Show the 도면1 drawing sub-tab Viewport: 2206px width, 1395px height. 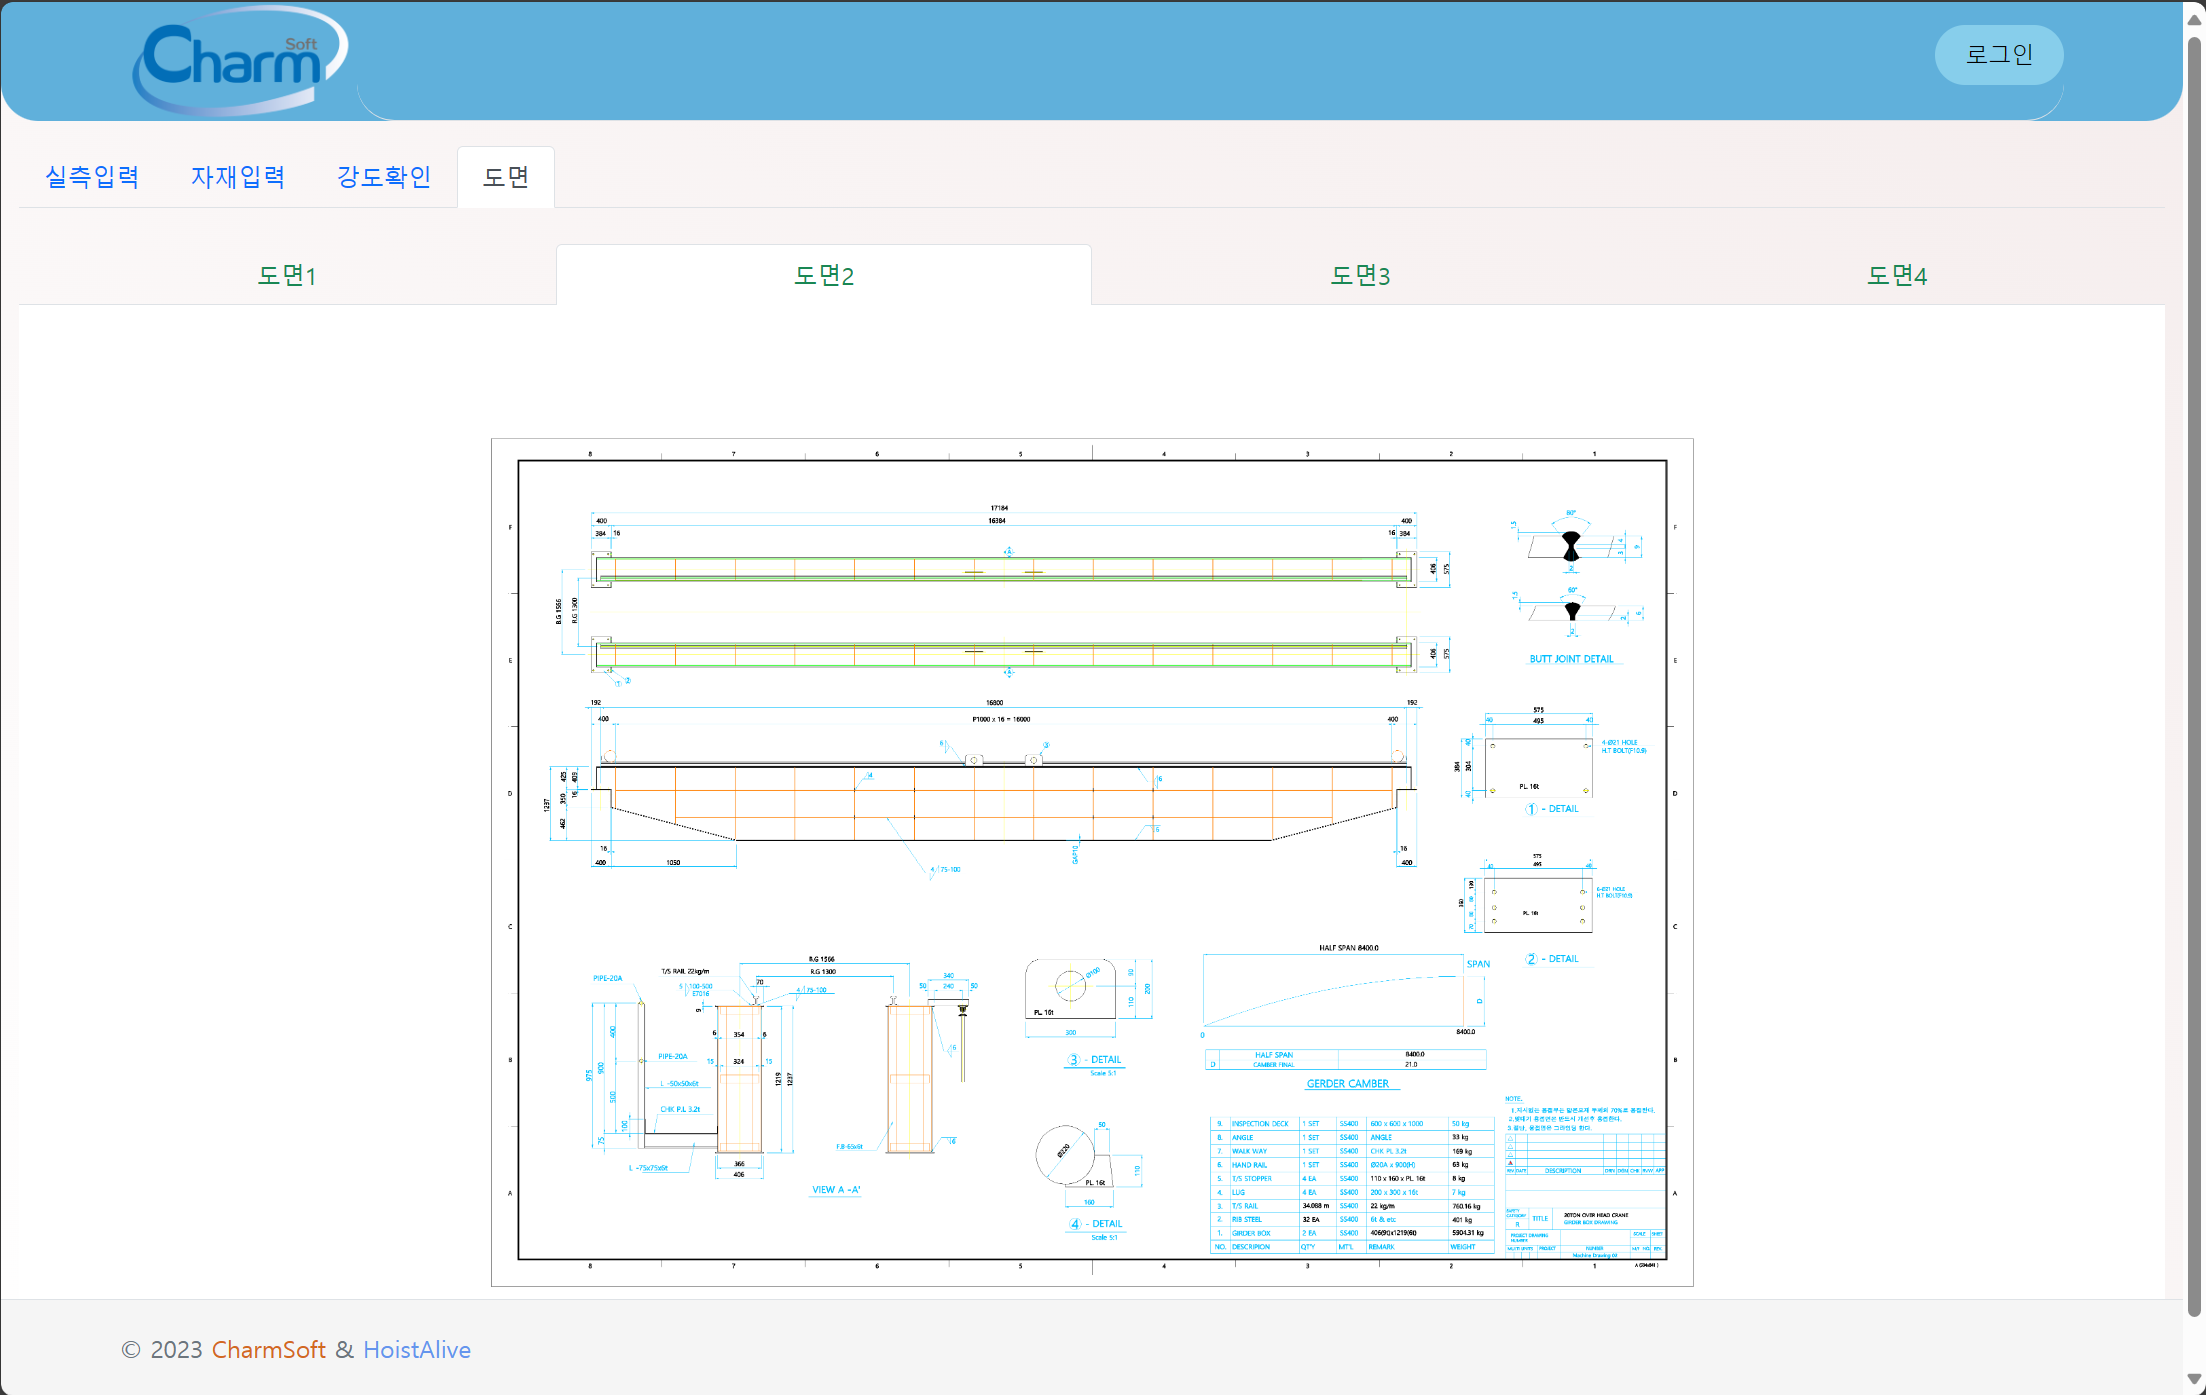287,275
